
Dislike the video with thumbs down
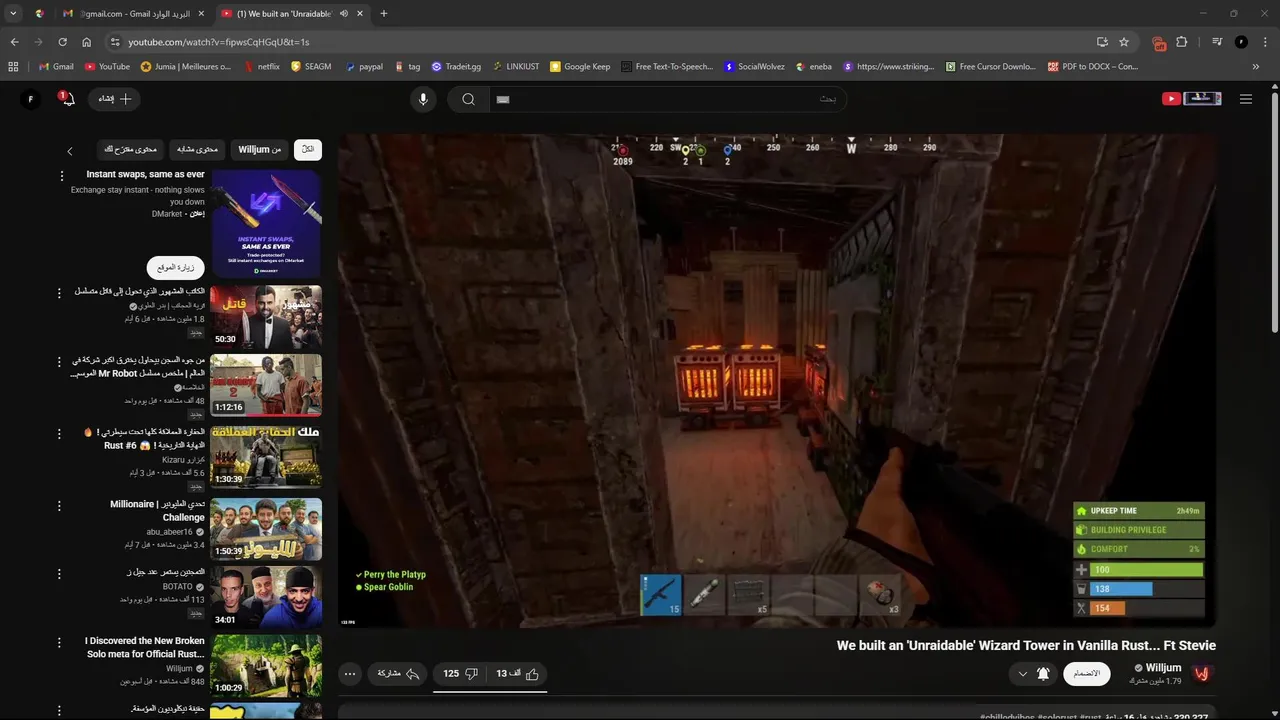coord(460,674)
